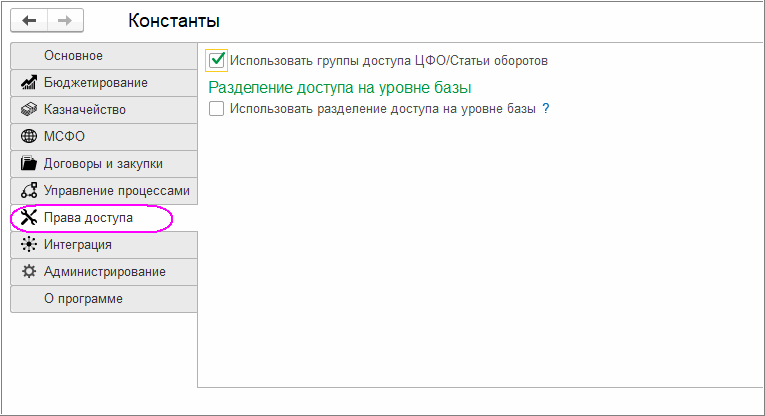Click the Разделение доступа на уровне базы heading
The height and width of the screenshot is (416, 765).
[339, 88]
